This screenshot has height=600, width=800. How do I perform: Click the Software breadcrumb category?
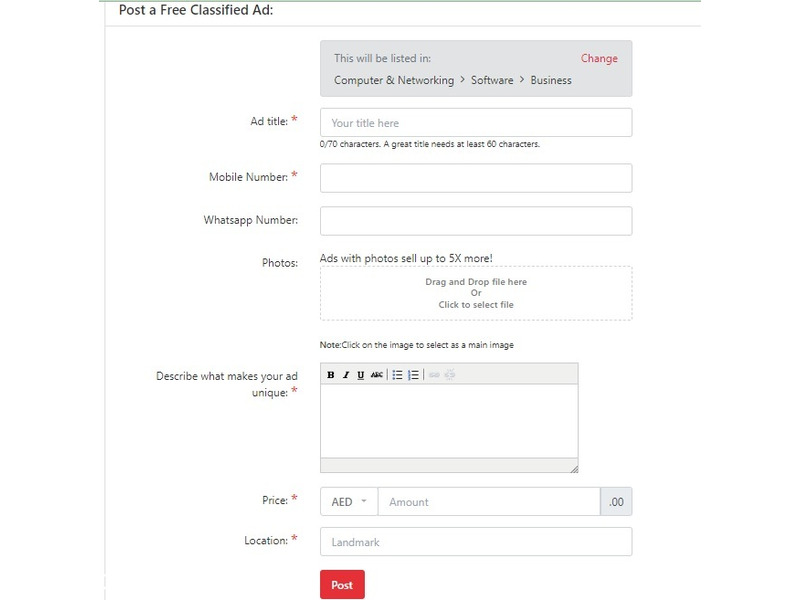click(x=492, y=80)
